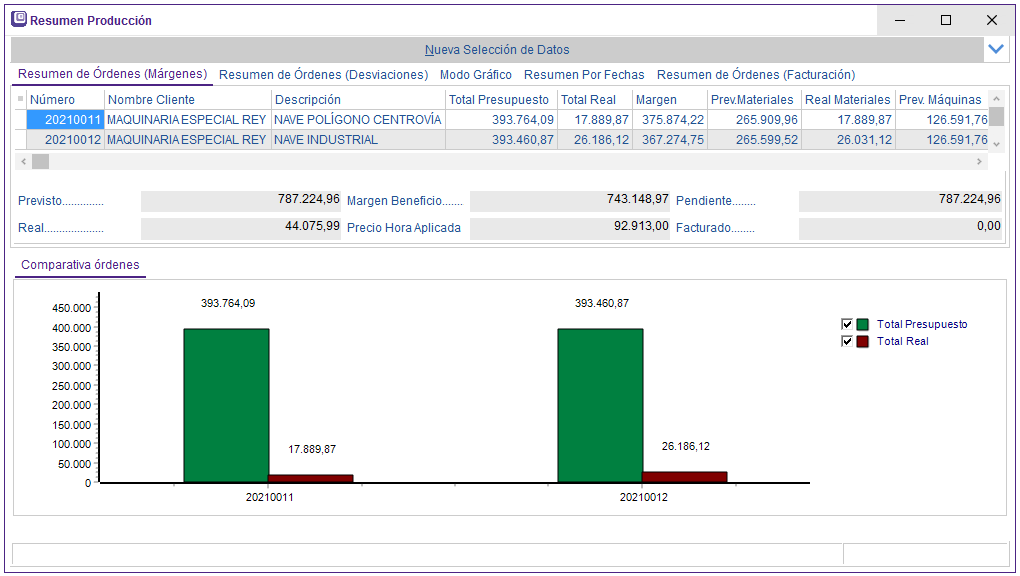The width and height of the screenshot is (1020, 576).
Task: Click the green Total Presupuesto legend swatch
Action: click(x=863, y=324)
